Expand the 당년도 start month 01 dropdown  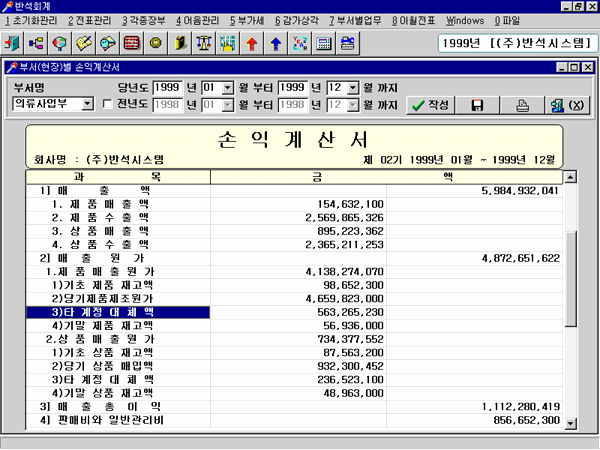click(x=228, y=88)
